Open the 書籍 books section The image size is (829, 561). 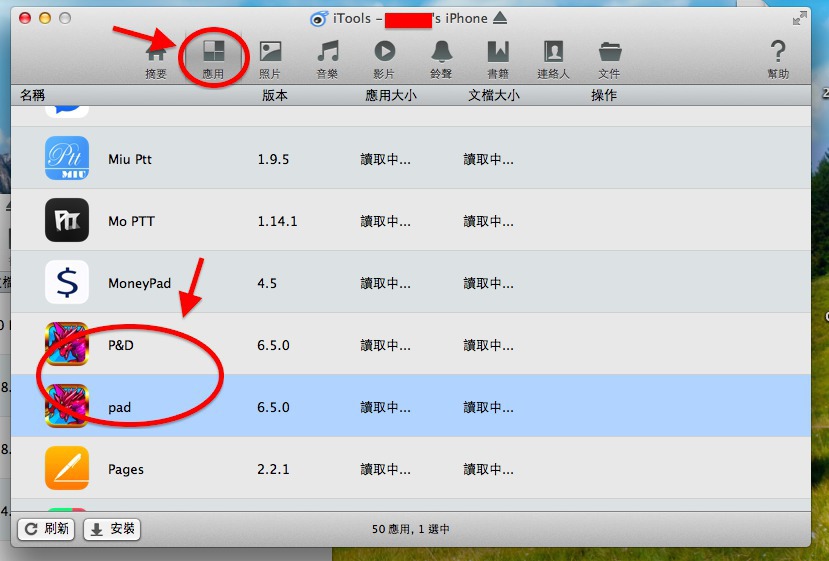[498, 59]
